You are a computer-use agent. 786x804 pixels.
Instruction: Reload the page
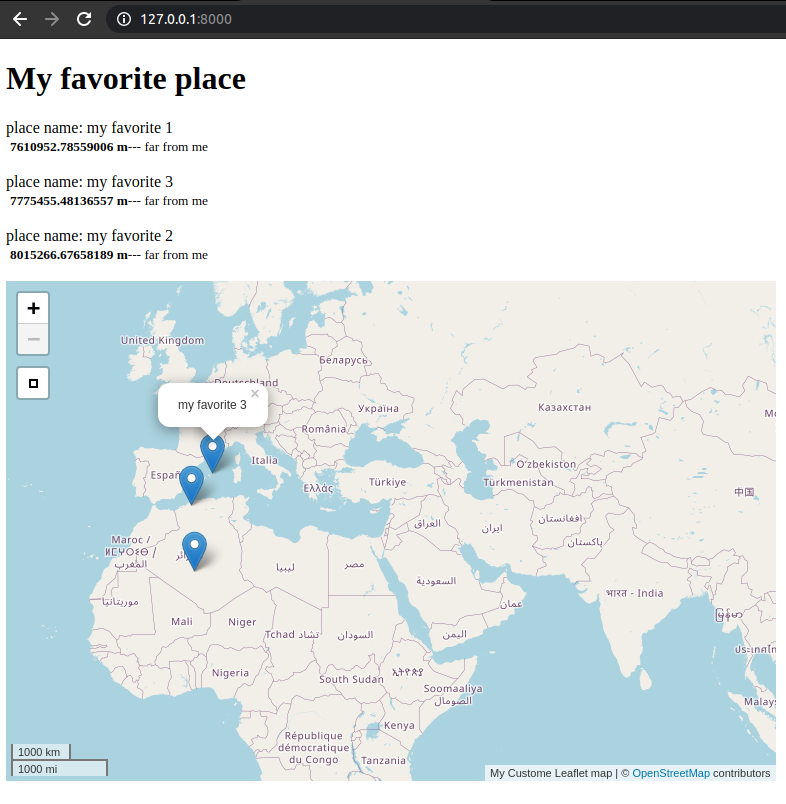[84, 18]
